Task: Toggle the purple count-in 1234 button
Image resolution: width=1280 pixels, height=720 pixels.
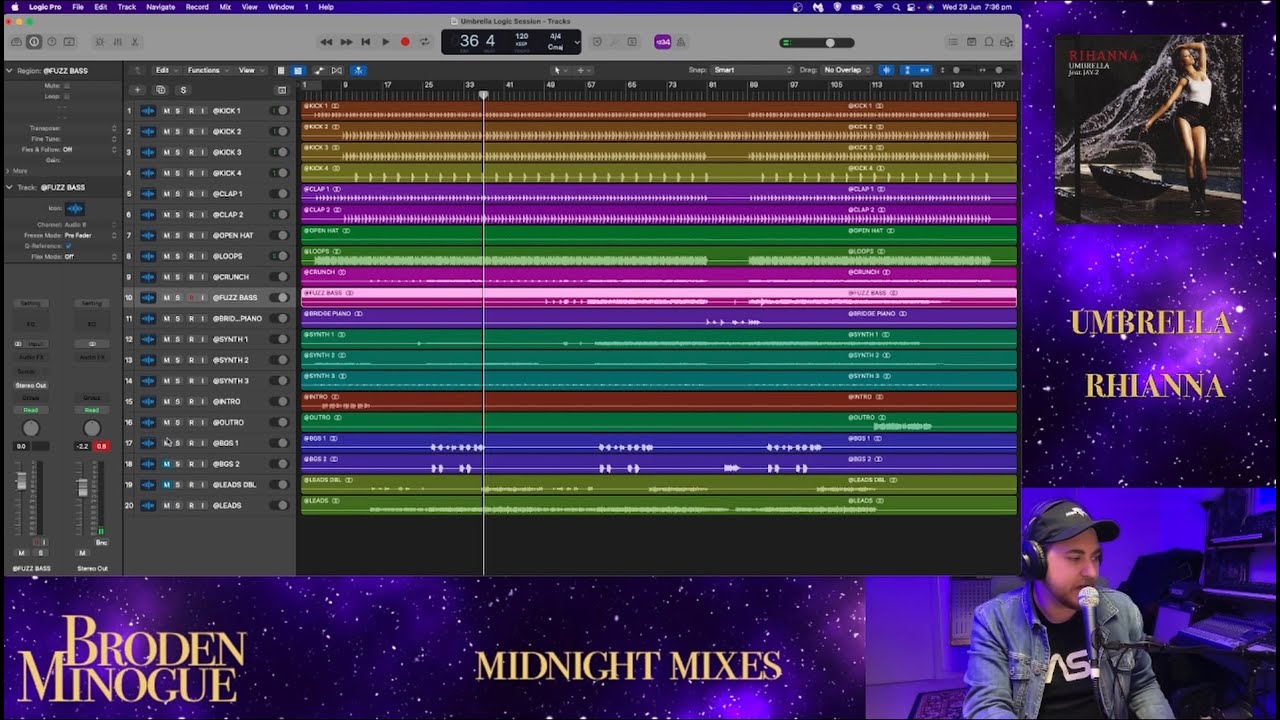Action: pyautogui.click(x=662, y=42)
